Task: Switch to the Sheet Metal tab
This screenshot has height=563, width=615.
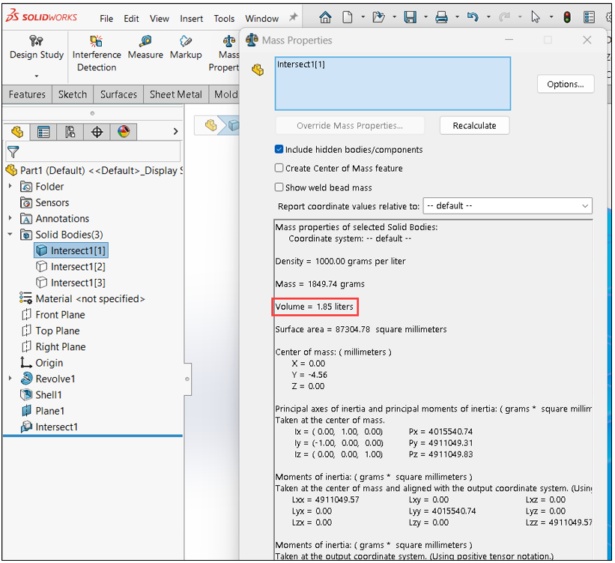Action: pos(176,95)
